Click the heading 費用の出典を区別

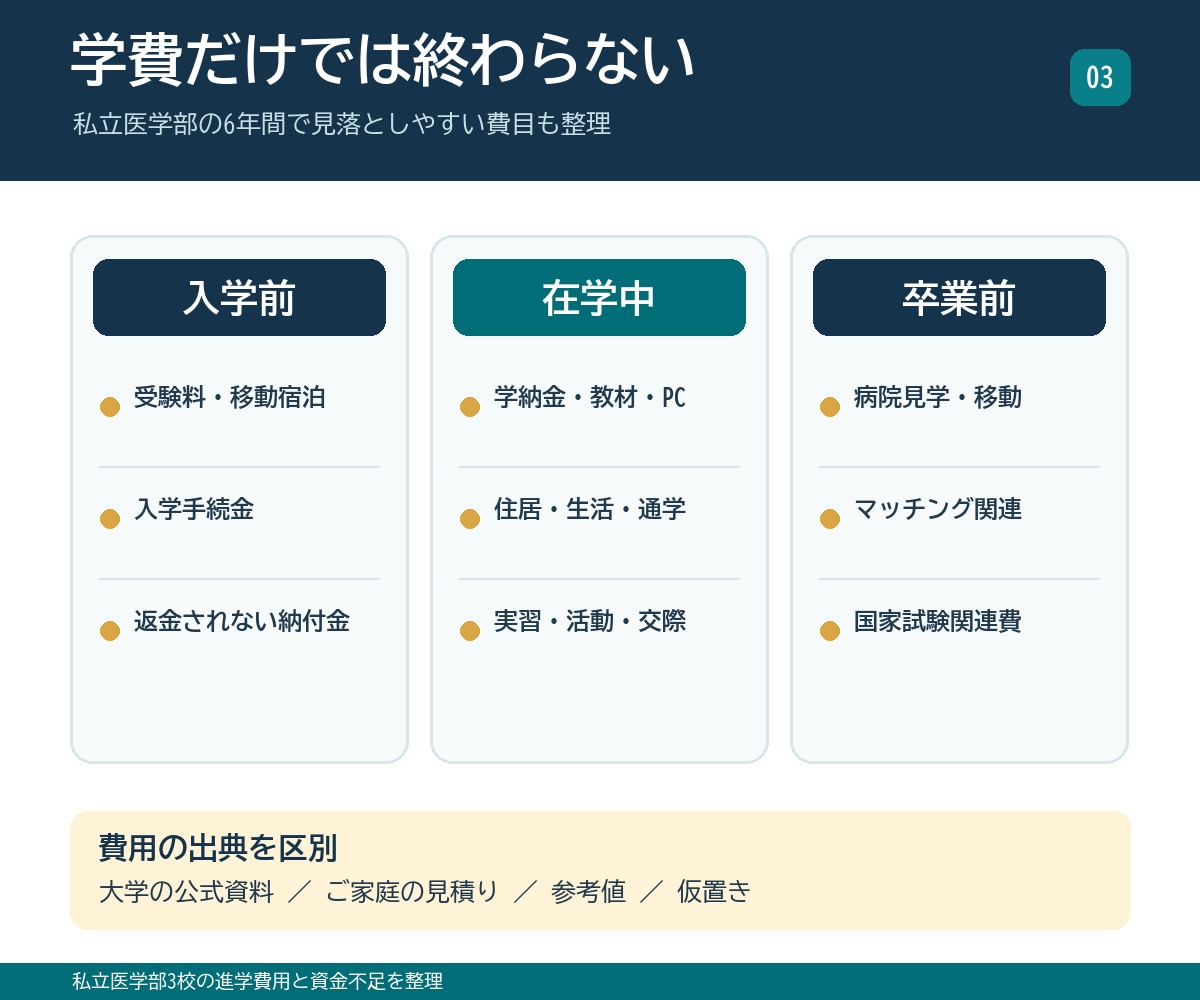pyautogui.click(x=218, y=848)
